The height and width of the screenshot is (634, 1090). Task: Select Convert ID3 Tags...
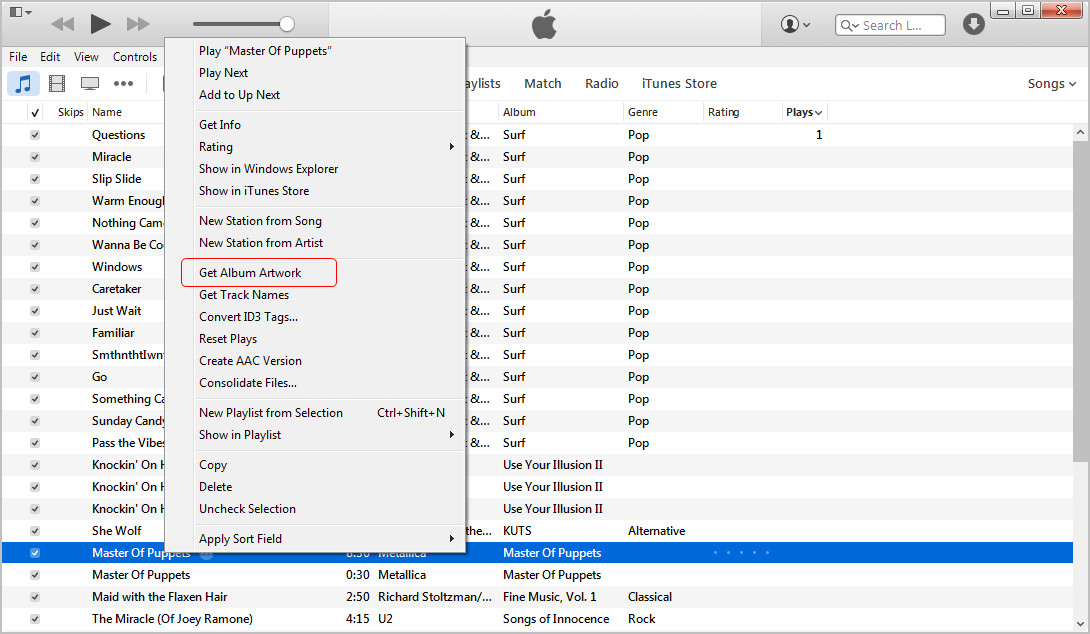248,317
